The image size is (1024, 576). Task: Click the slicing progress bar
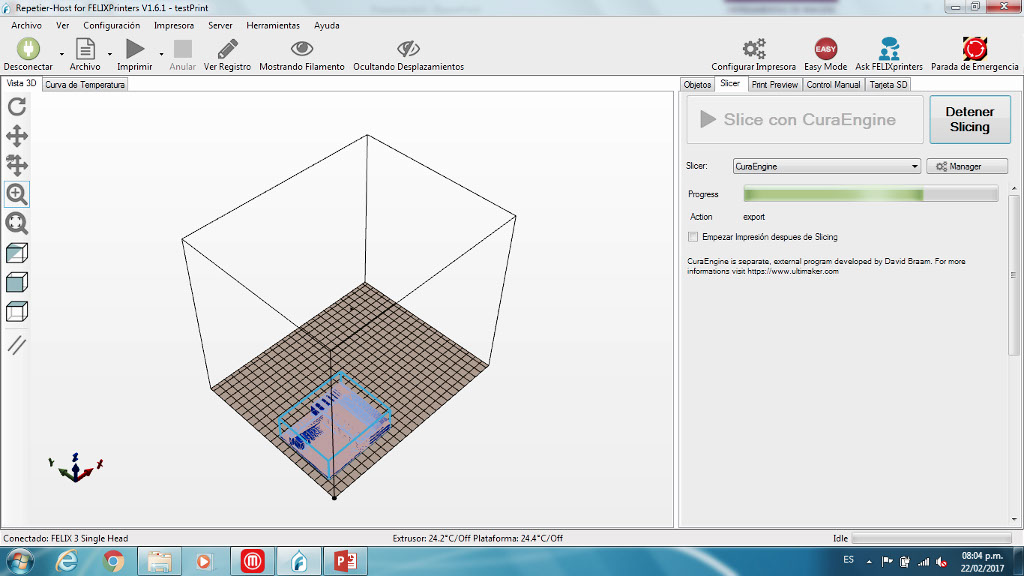pos(870,194)
